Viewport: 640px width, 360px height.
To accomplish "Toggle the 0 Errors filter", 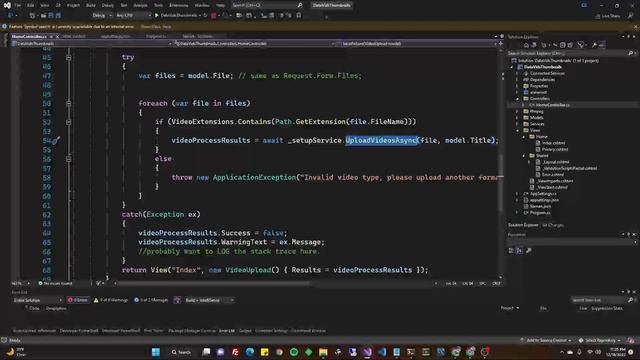I will click(x=78, y=300).
